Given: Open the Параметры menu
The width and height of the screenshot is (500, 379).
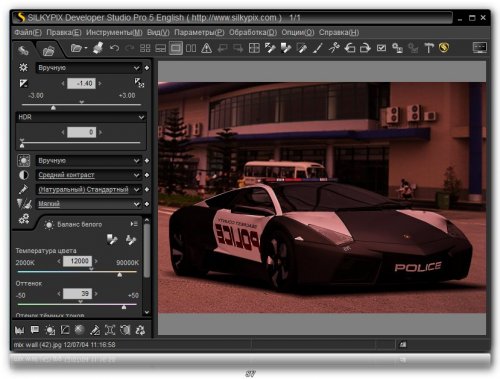Looking at the screenshot, I should click(x=199, y=32).
